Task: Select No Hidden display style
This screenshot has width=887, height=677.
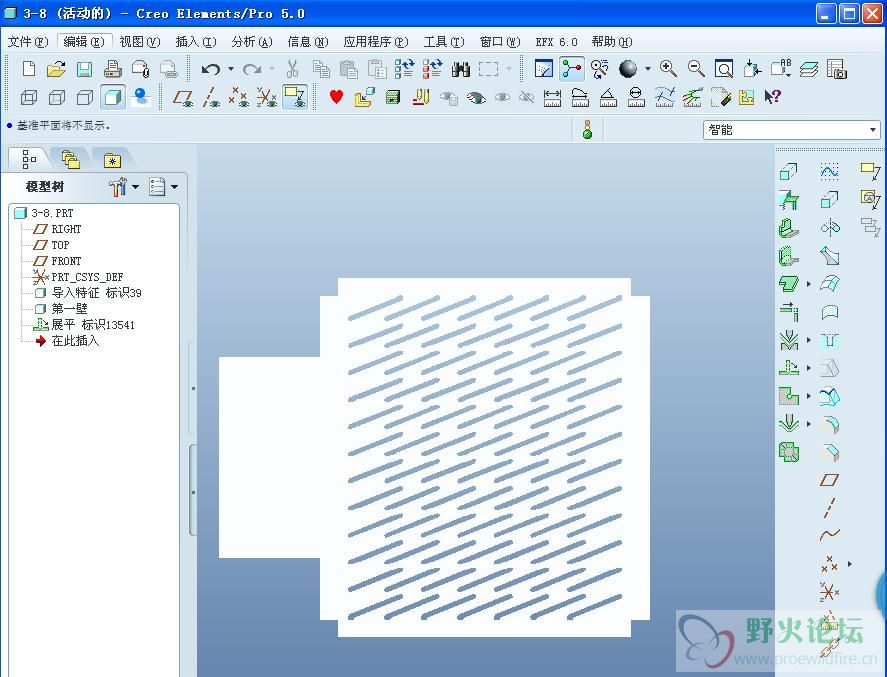Action: click(x=85, y=97)
